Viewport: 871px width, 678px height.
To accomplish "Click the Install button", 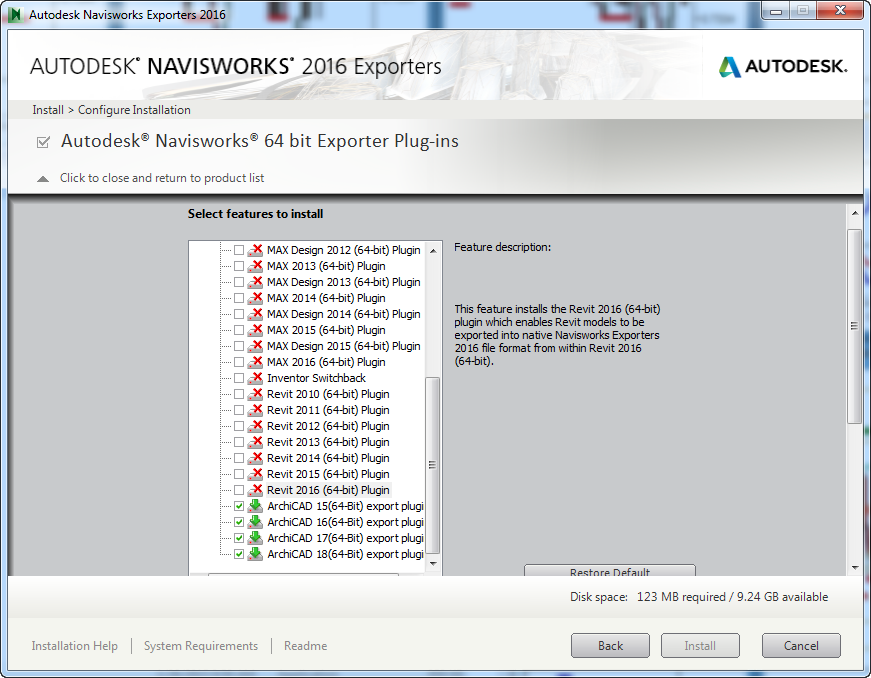I will [x=700, y=646].
